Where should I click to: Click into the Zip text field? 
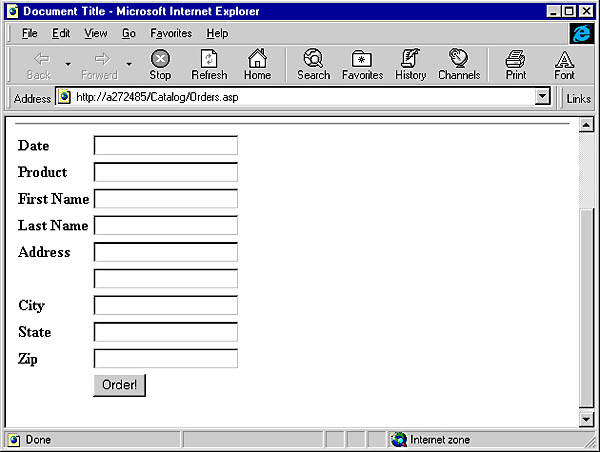[x=165, y=358]
